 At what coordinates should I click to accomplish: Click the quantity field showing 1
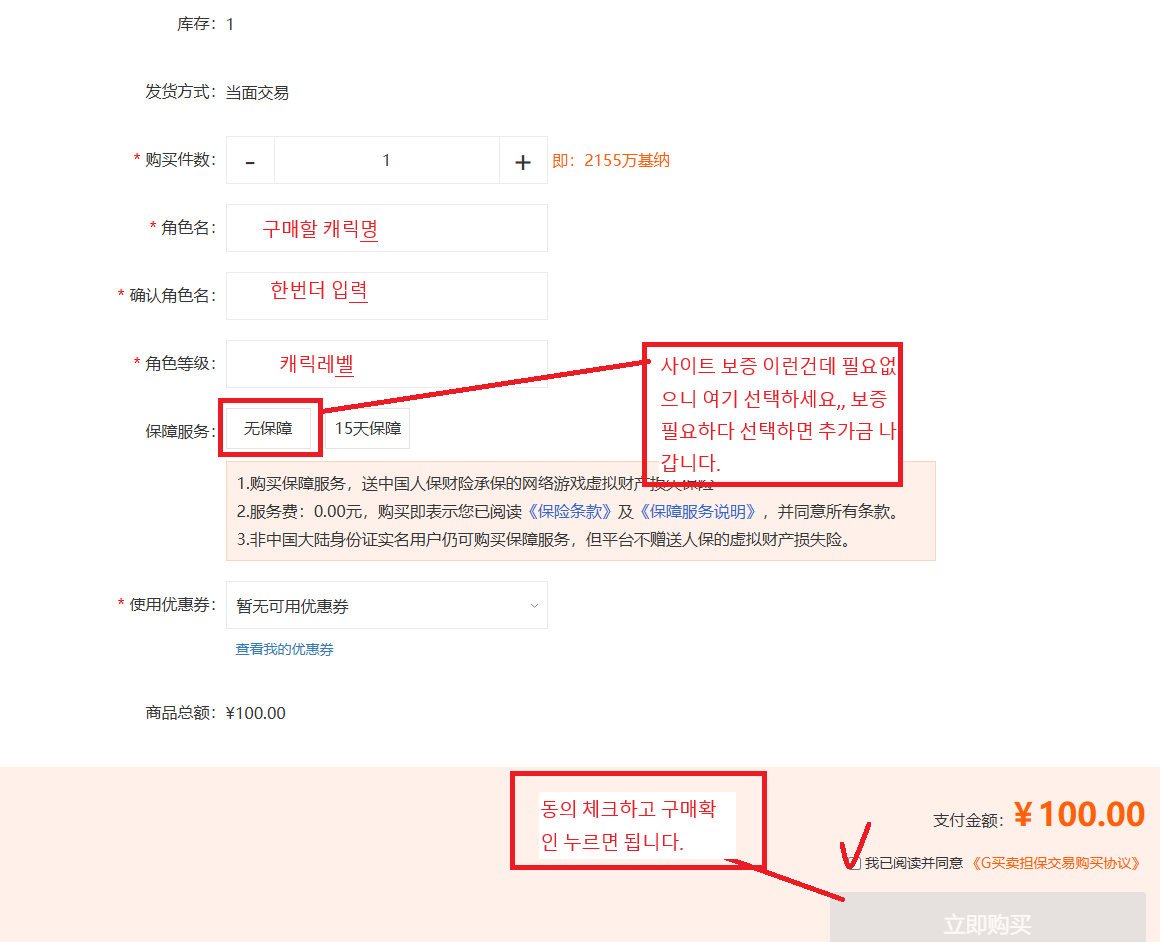point(387,160)
